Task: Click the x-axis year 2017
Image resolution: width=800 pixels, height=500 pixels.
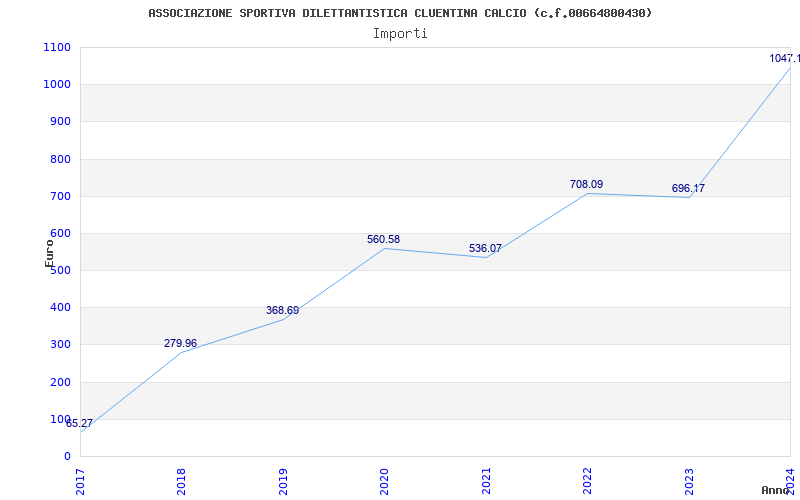Action: click(x=80, y=481)
